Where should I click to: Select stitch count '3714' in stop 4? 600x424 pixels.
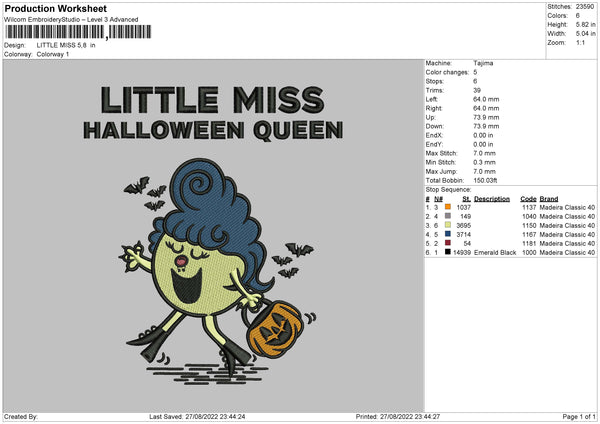point(463,235)
